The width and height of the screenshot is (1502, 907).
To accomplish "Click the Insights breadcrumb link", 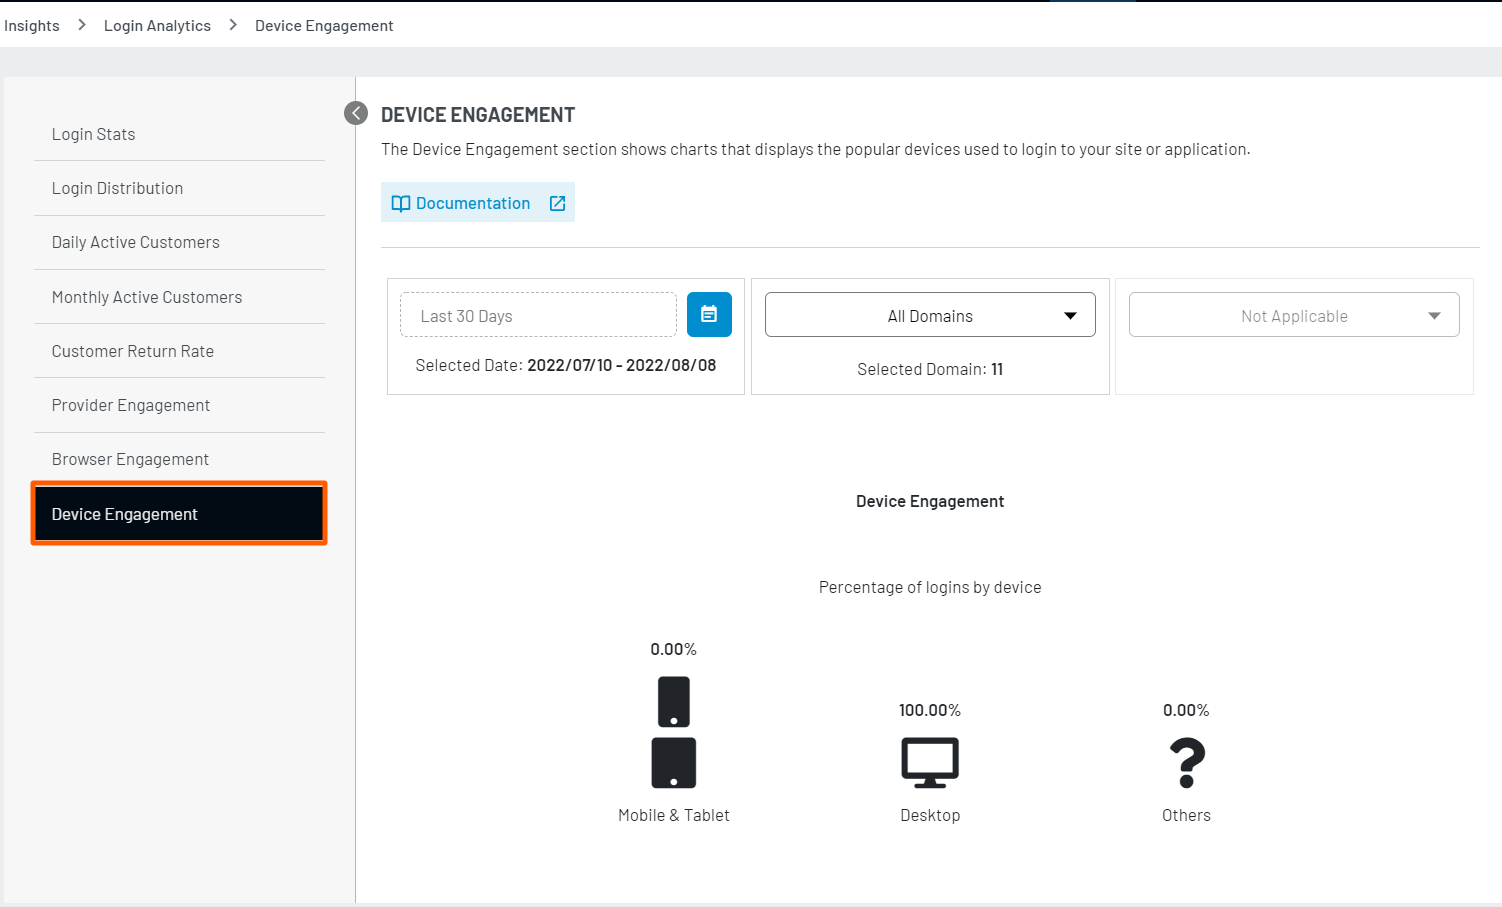I will [x=31, y=24].
